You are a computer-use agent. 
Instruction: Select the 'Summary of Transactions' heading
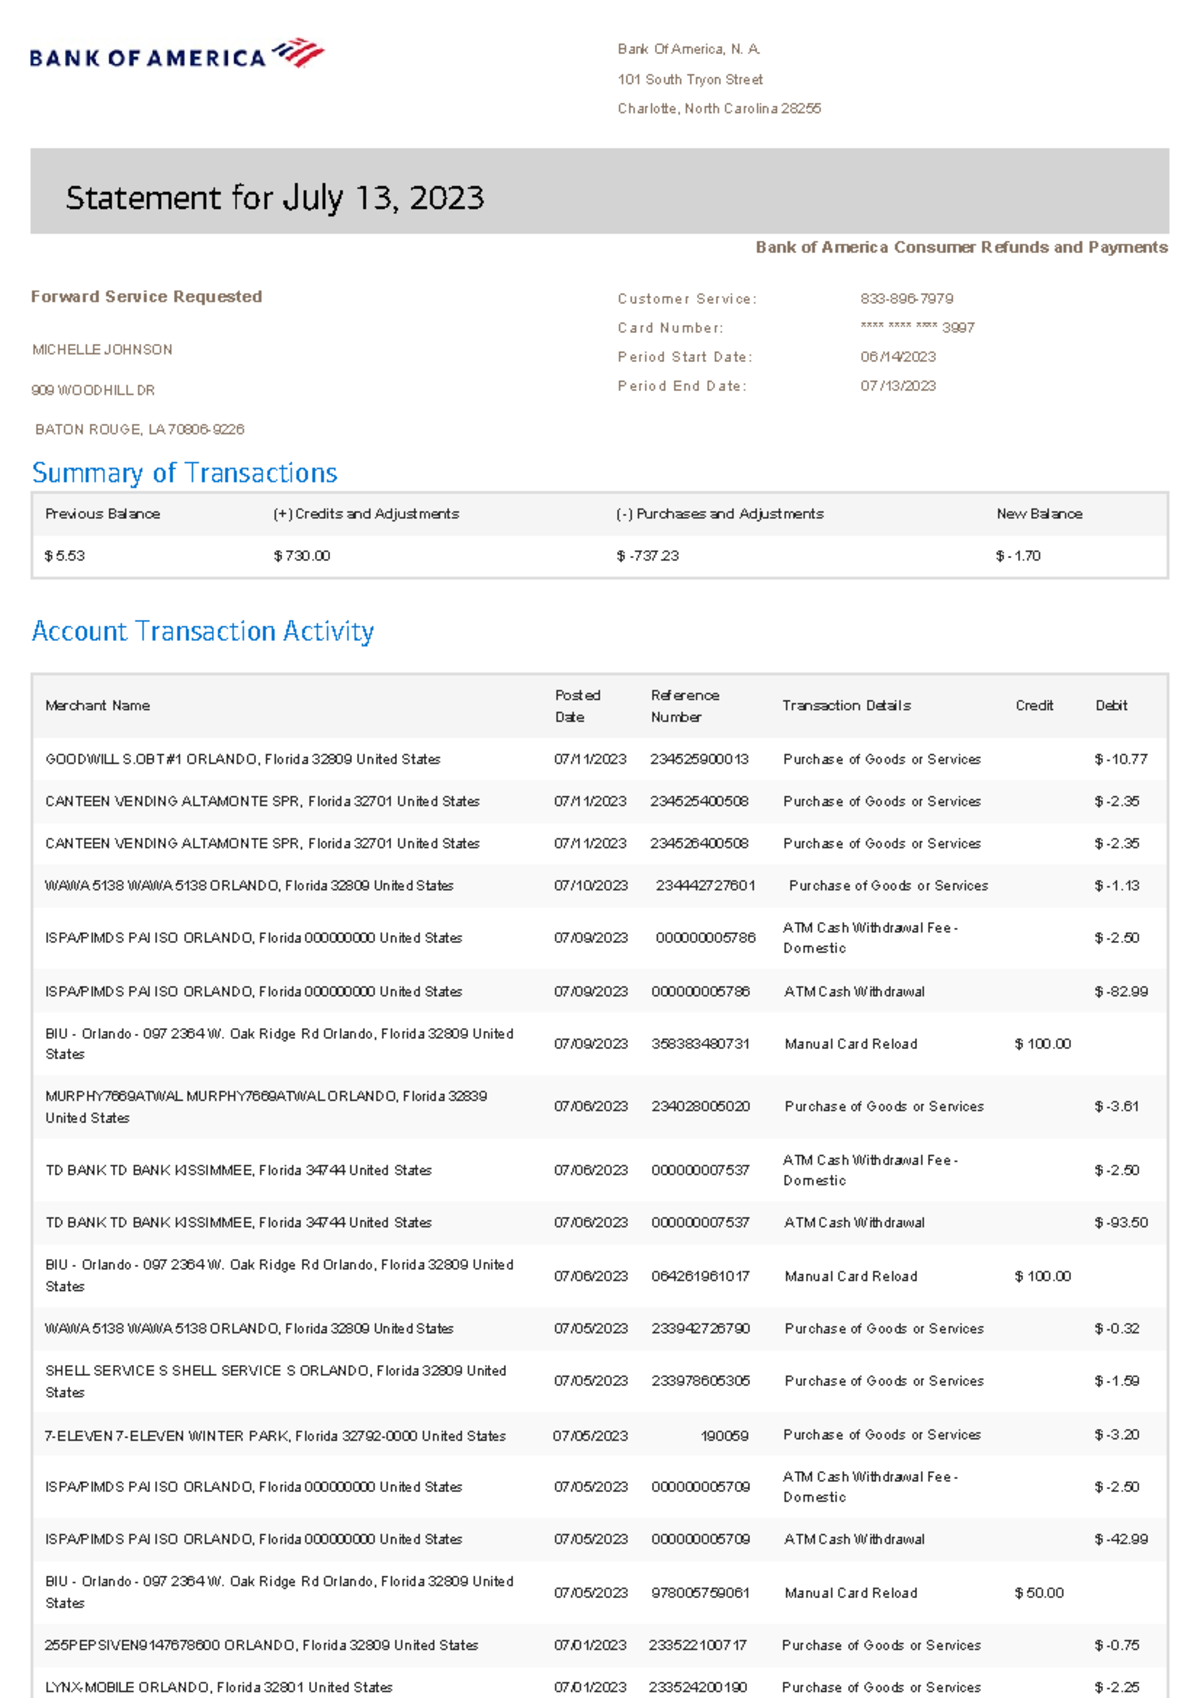pos(185,472)
